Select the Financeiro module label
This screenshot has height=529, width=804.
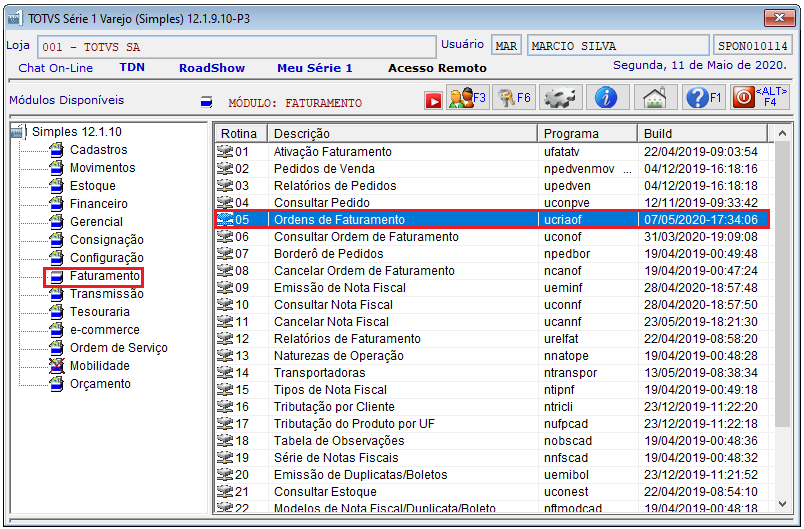point(98,204)
